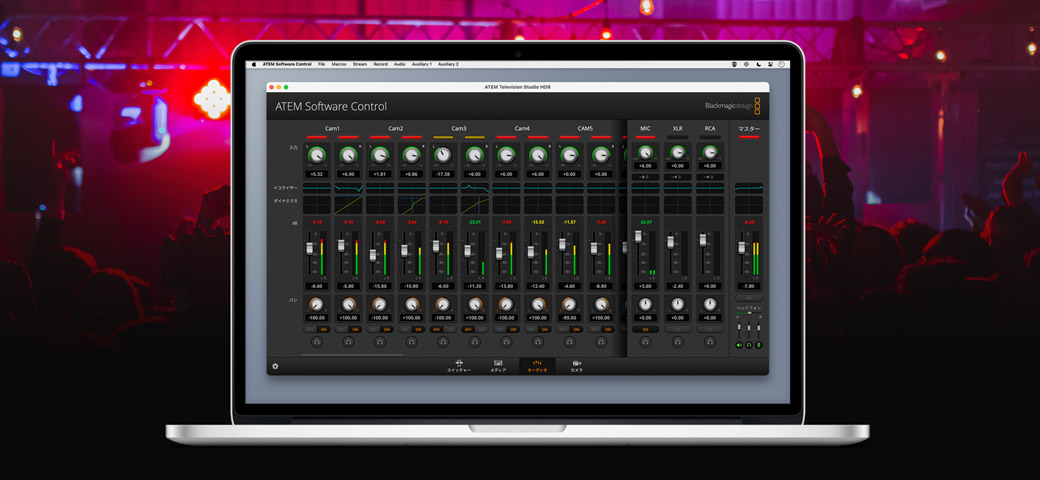
Task: Click Cam1 left pan knob at -100.00
Action: pyautogui.click(x=316, y=304)
